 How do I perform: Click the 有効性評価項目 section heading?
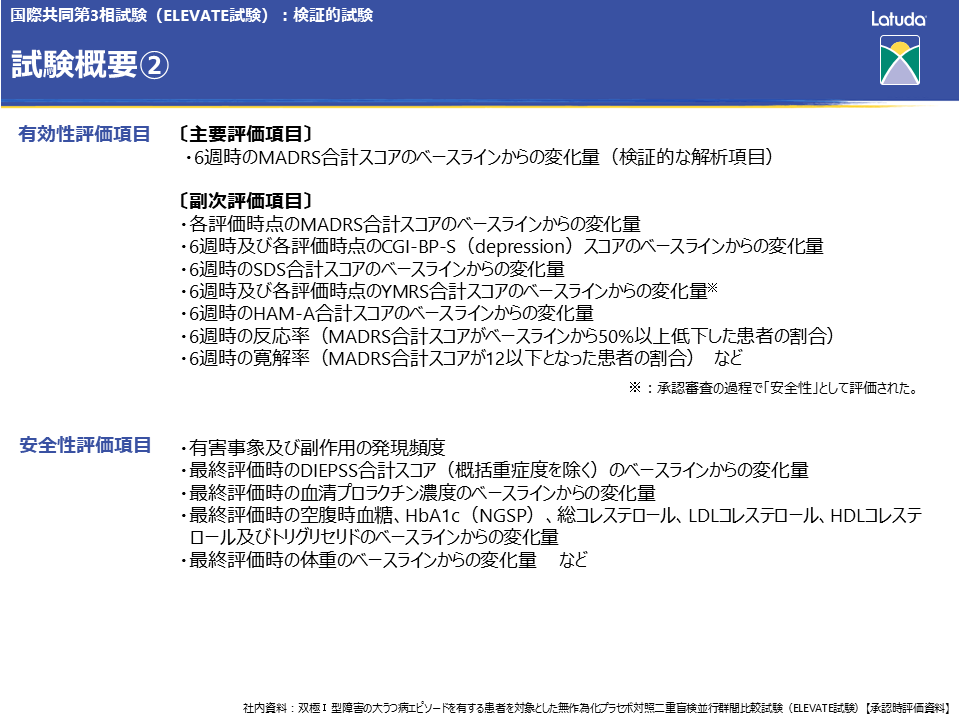click(85, 134)
